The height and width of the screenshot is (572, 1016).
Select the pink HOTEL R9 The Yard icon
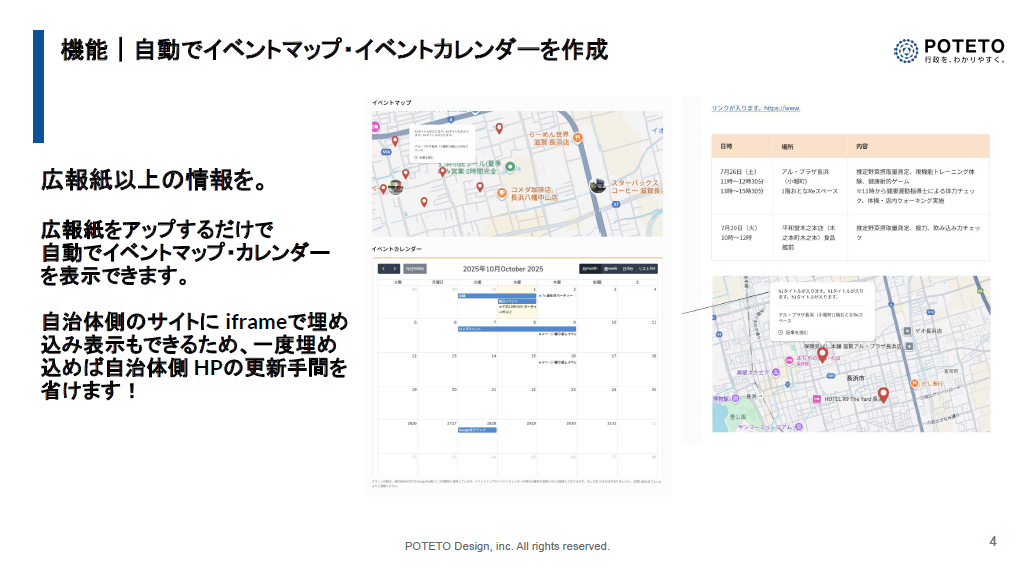pyautogui.click(x=816, y=399)
